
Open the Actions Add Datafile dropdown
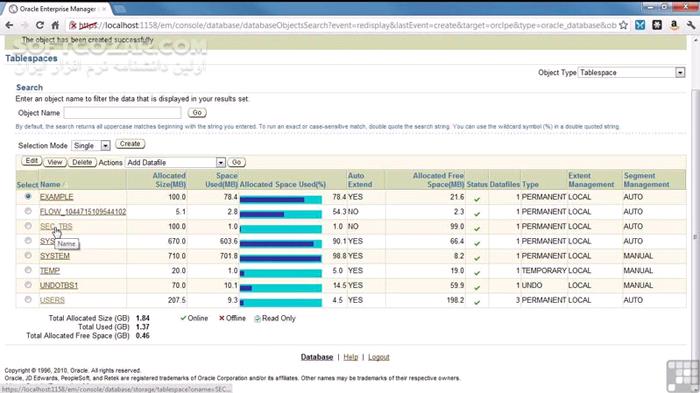pyautogui.click(x=175, y=163)
